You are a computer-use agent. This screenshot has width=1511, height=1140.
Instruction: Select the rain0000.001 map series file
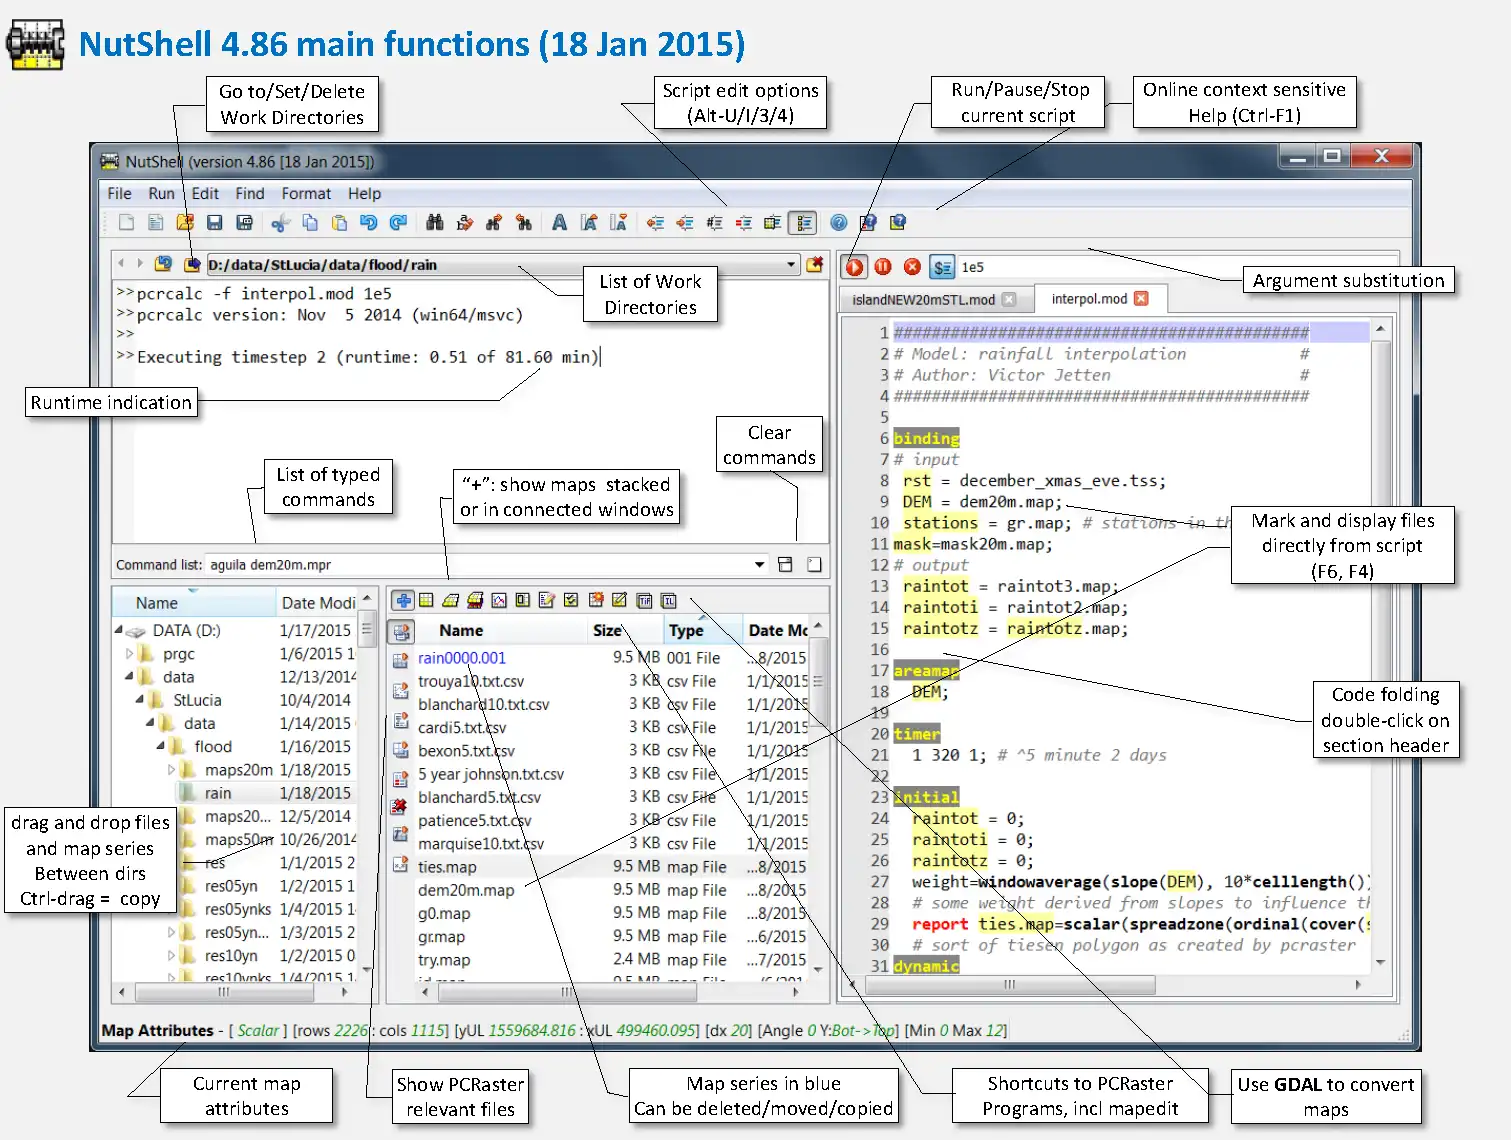[x=462, y=658]
